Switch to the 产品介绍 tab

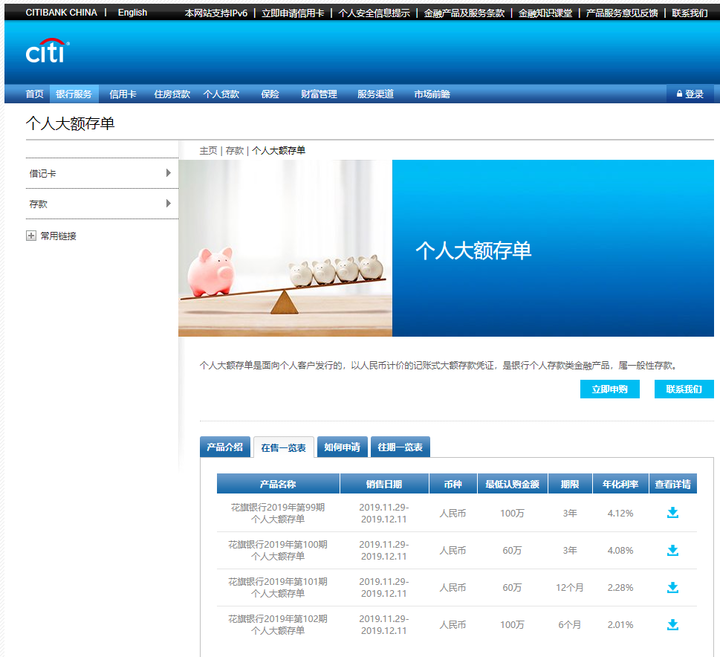coord(225,447)
